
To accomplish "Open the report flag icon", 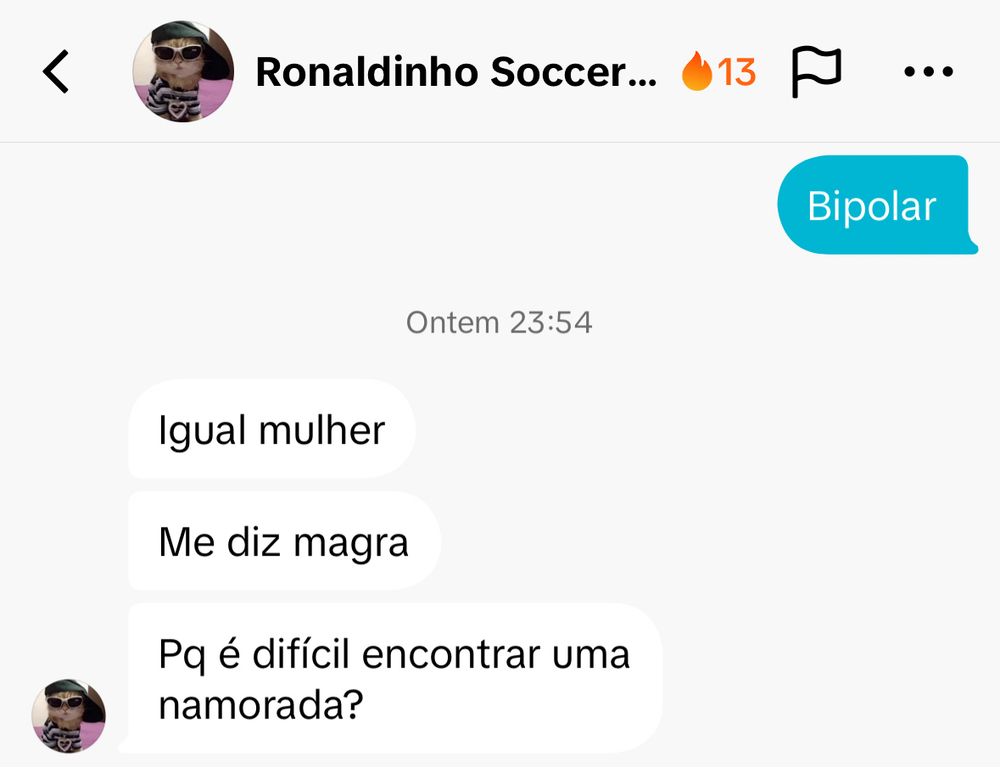I will point(816,72).
